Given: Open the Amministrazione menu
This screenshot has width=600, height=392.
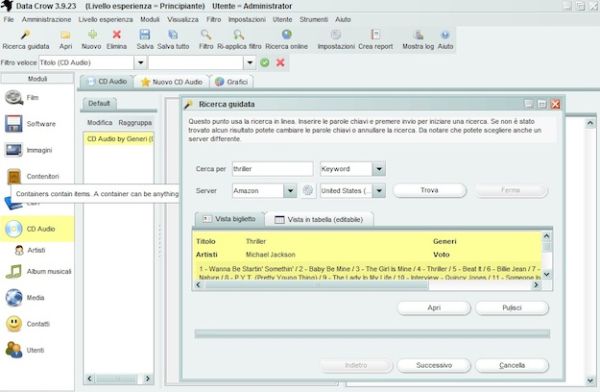Looking at the screenshot, I should point(46,19).
